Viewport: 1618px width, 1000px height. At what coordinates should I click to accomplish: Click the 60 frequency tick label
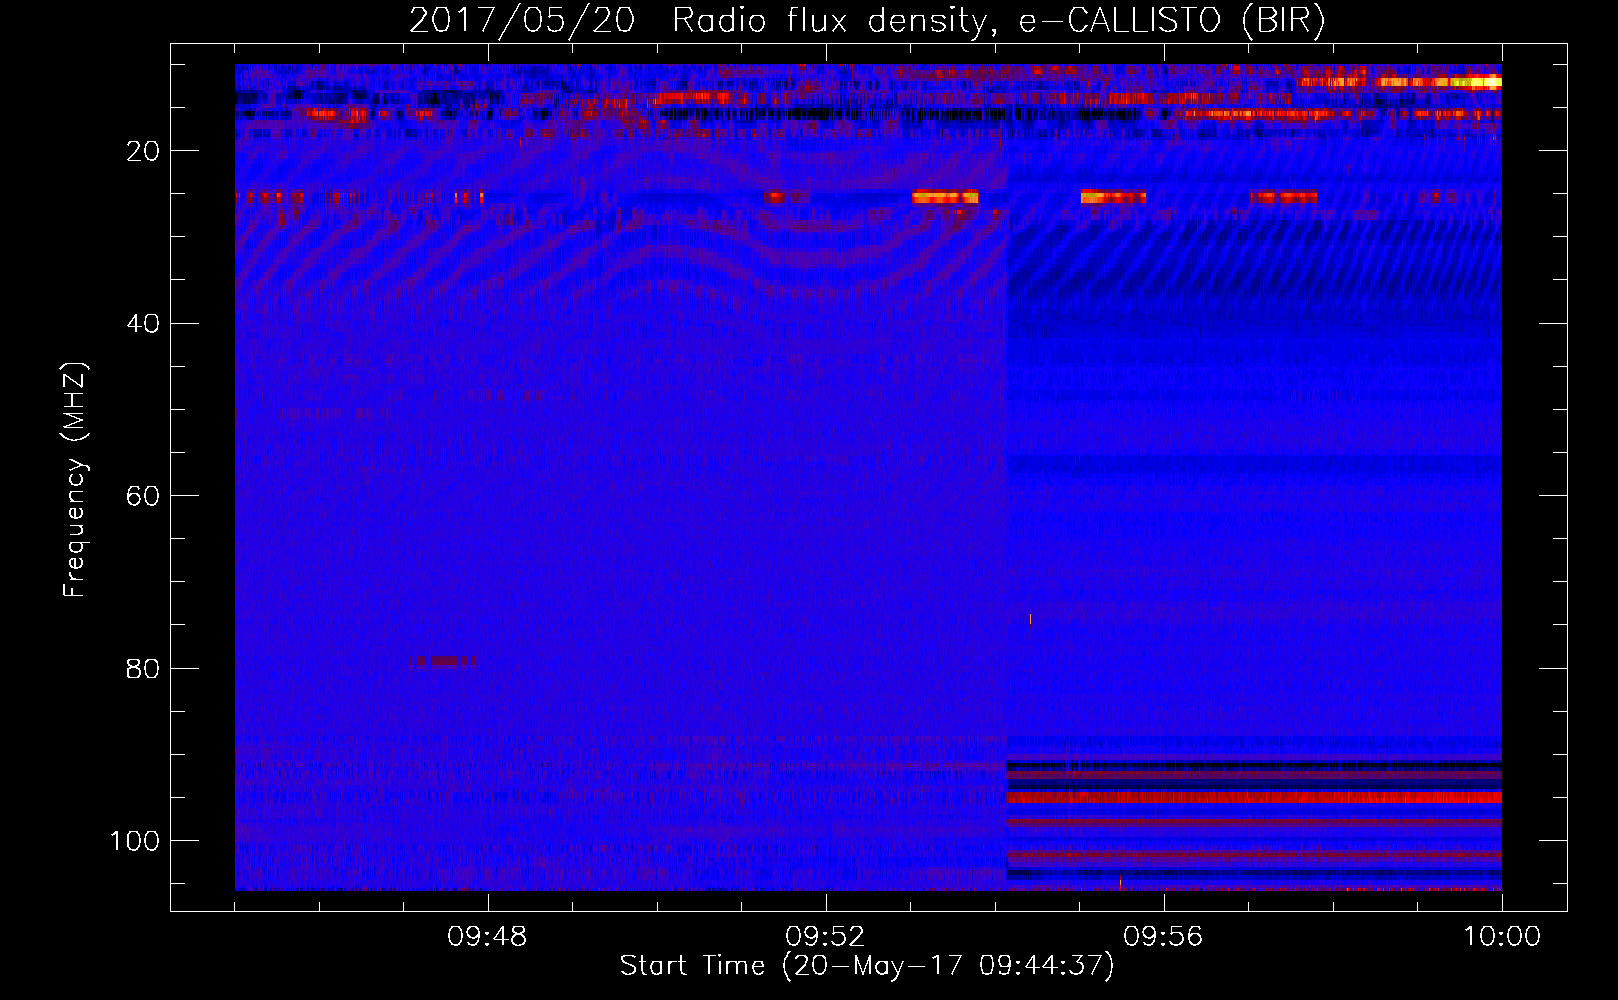click(143, 497)
